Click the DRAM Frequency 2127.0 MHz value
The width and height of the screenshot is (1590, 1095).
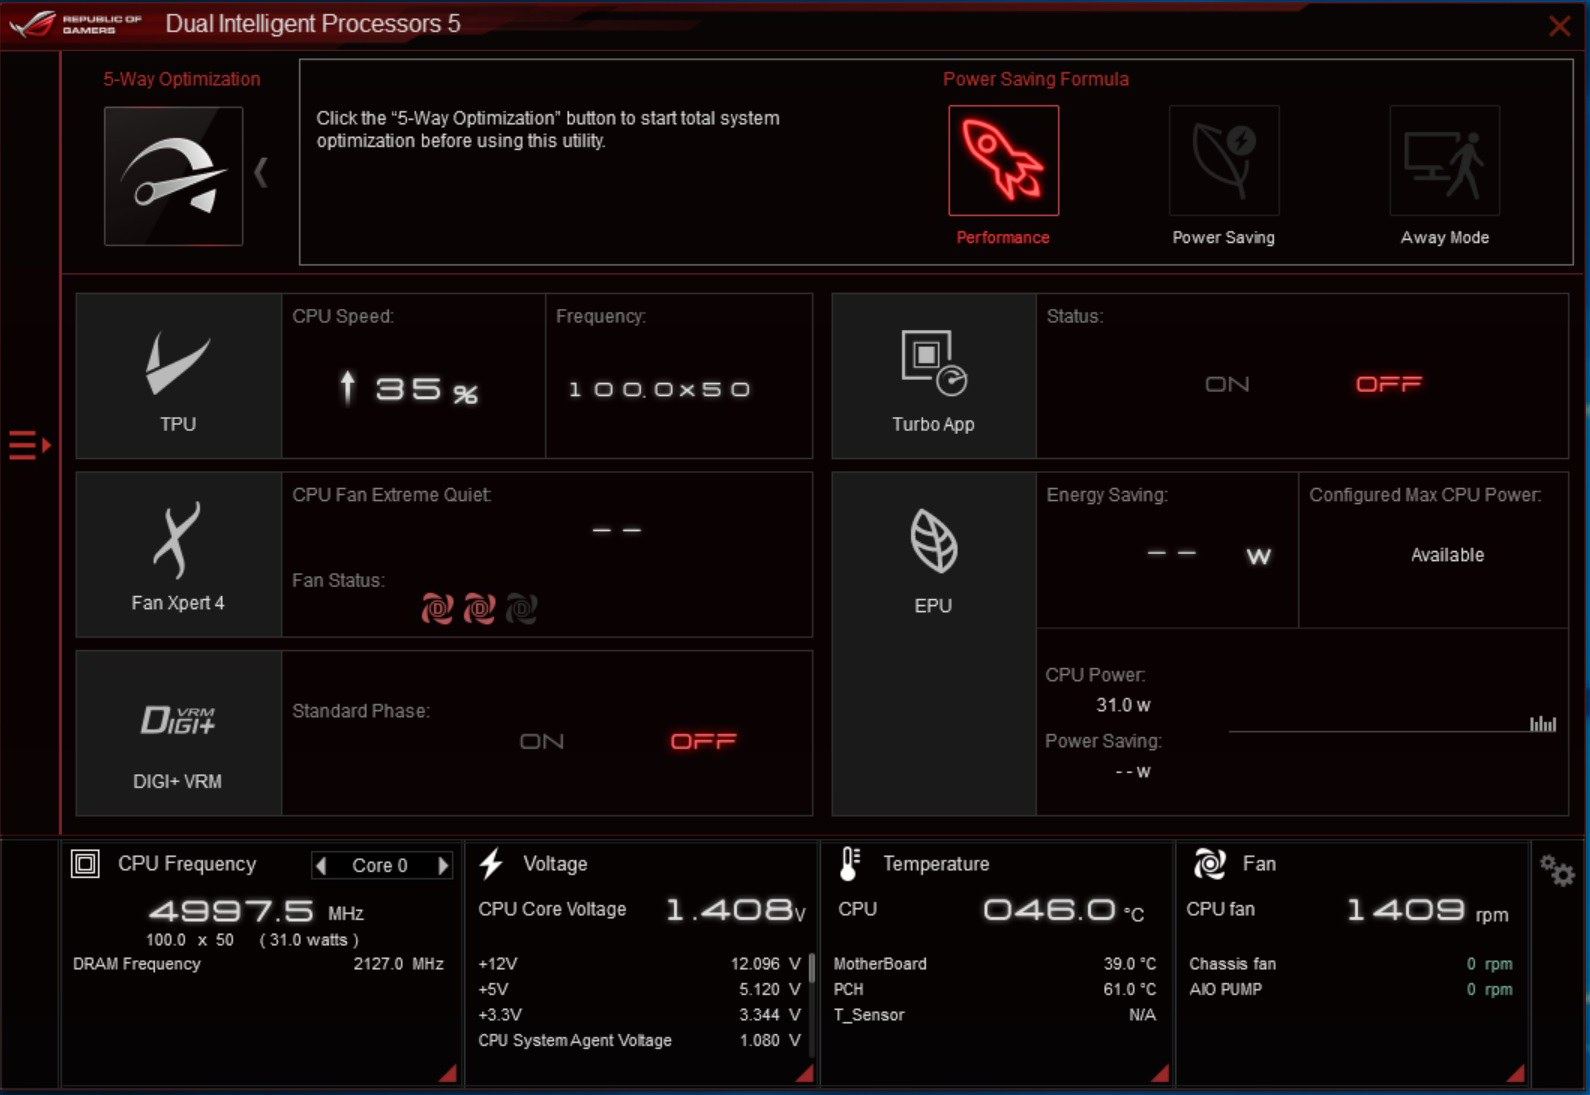point(398,964)
